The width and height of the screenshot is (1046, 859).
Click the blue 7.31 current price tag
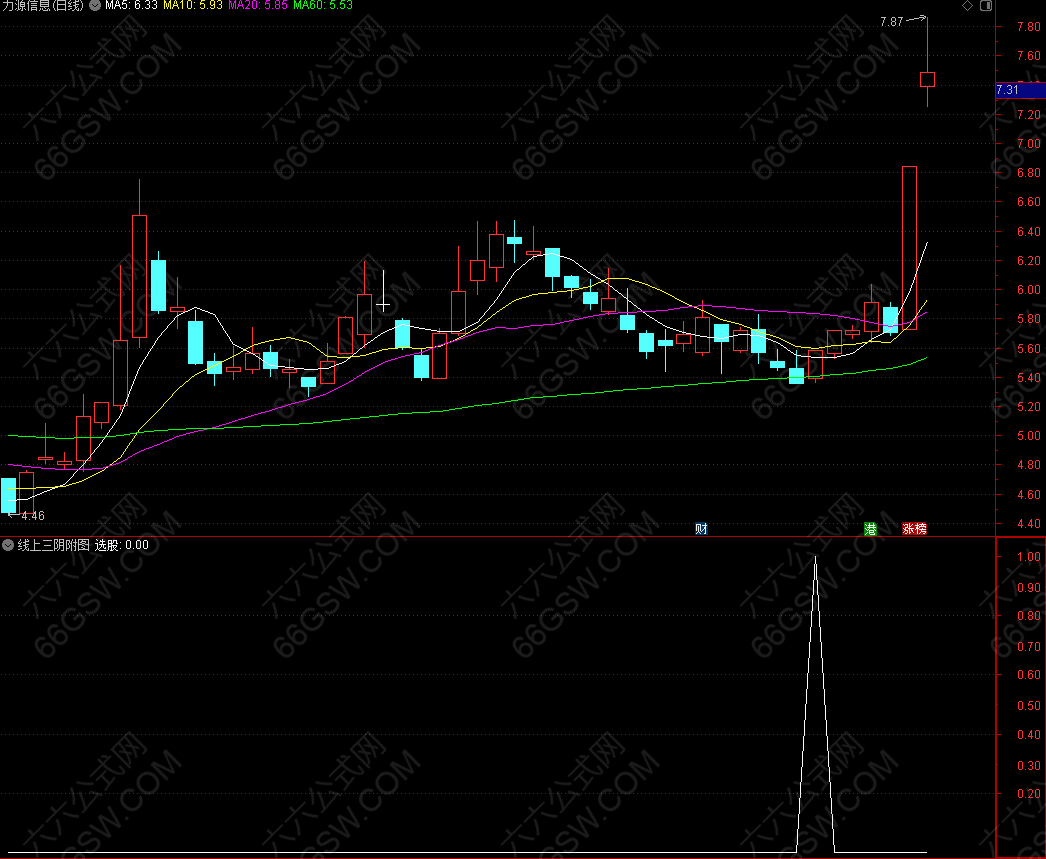[x=1020, y=89]
